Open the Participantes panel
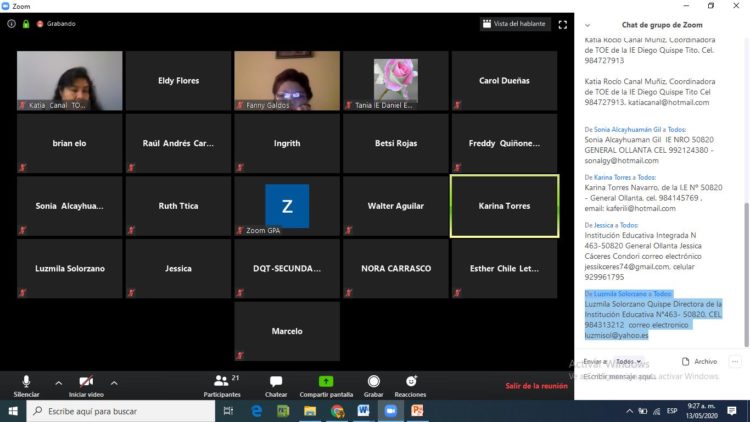This screenshot has height=422, width=750. point(221,385)
